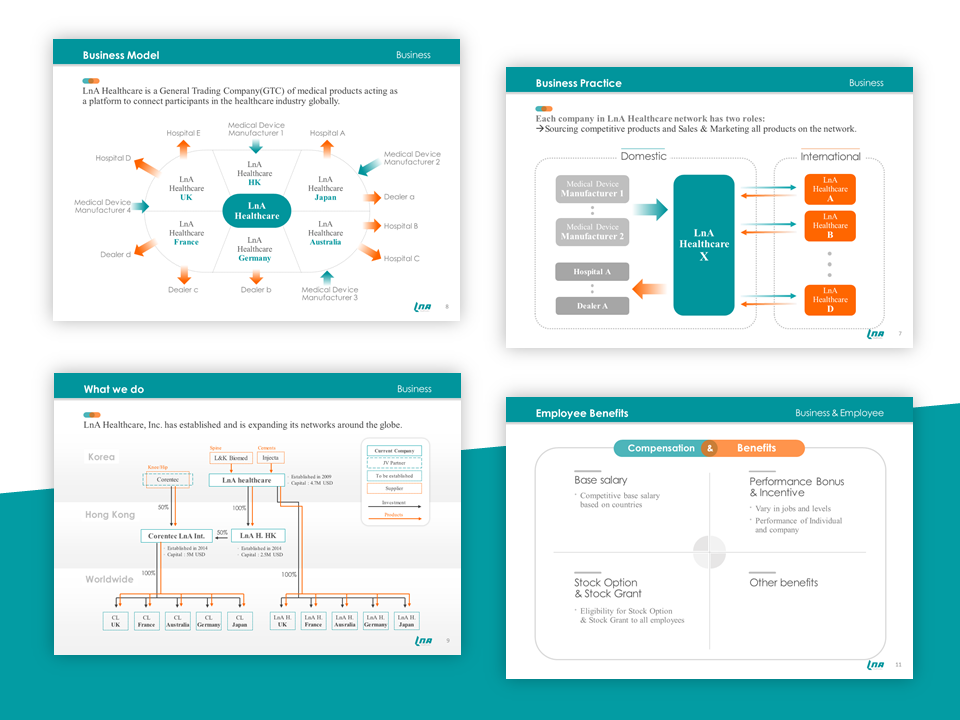The width and height of the screenshot is (960, 720).
Task: Click the 'Medical Device Manufacturer 4' label
Action: (x=103, y=206)
